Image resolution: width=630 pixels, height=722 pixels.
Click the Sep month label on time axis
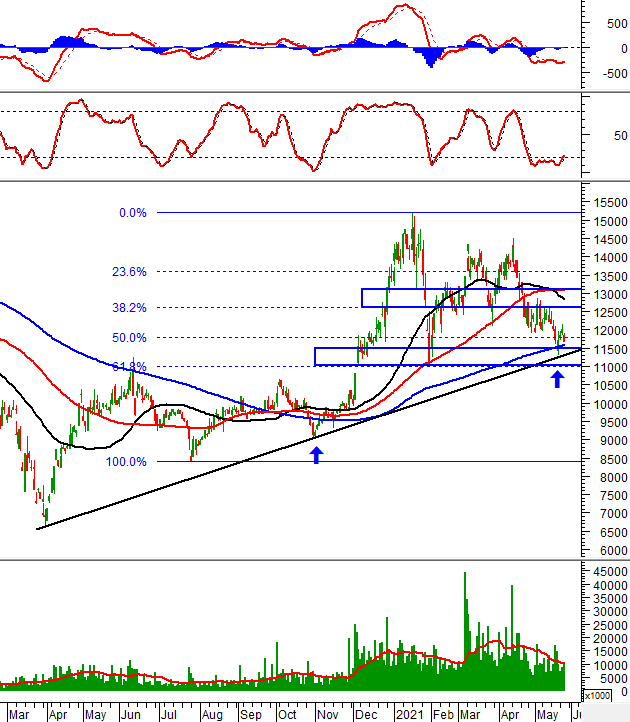(x=251, y=715)
